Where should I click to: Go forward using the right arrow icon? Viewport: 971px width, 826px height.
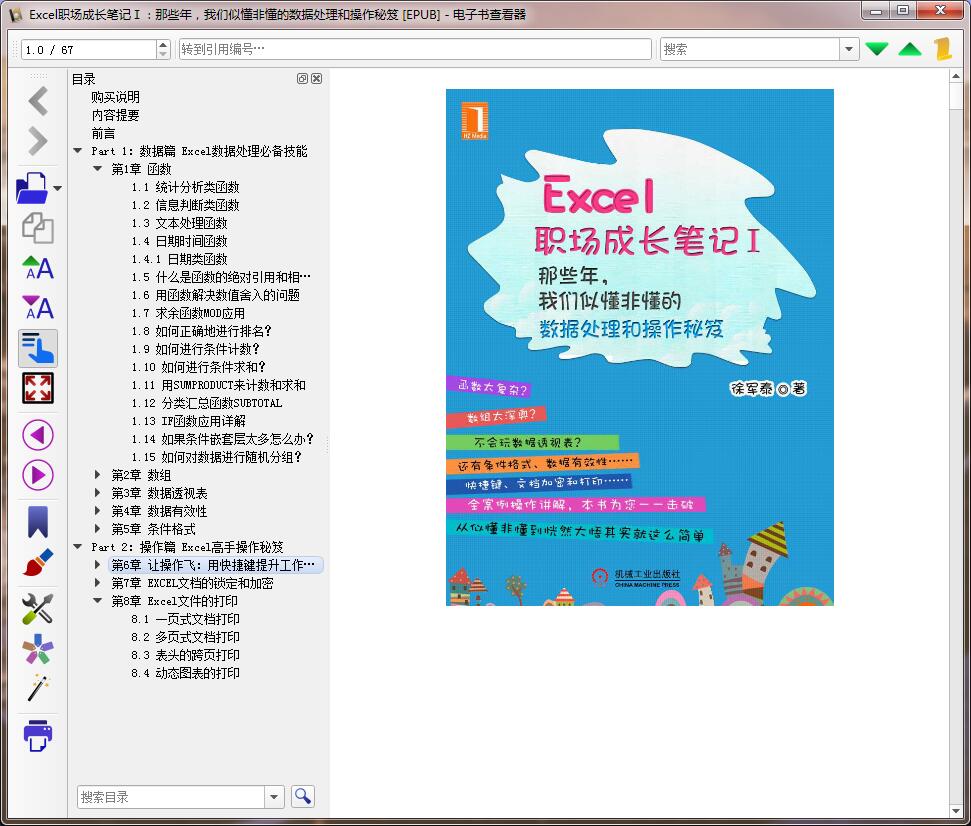click(38, 141)
